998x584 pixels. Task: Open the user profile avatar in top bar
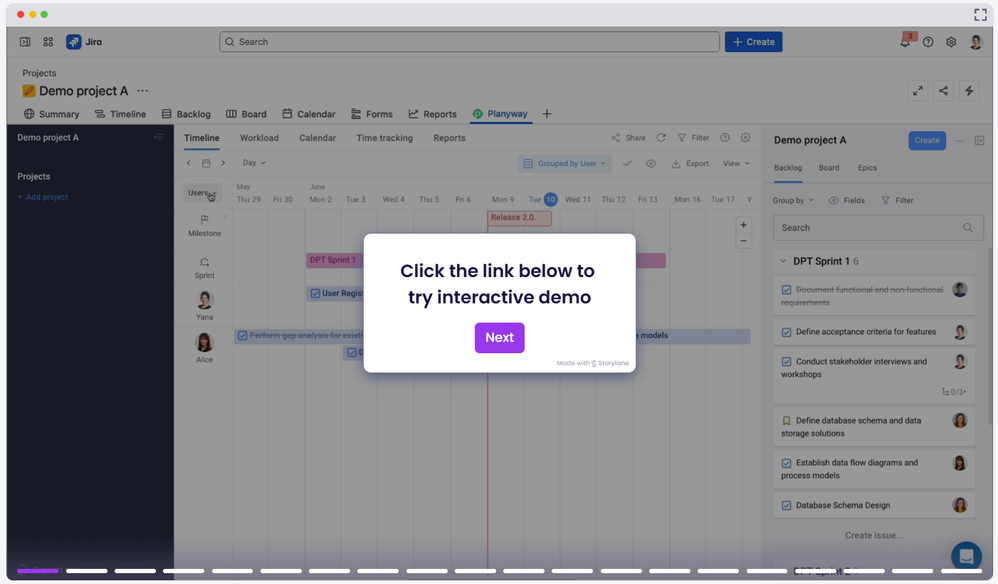pos(976,42)
